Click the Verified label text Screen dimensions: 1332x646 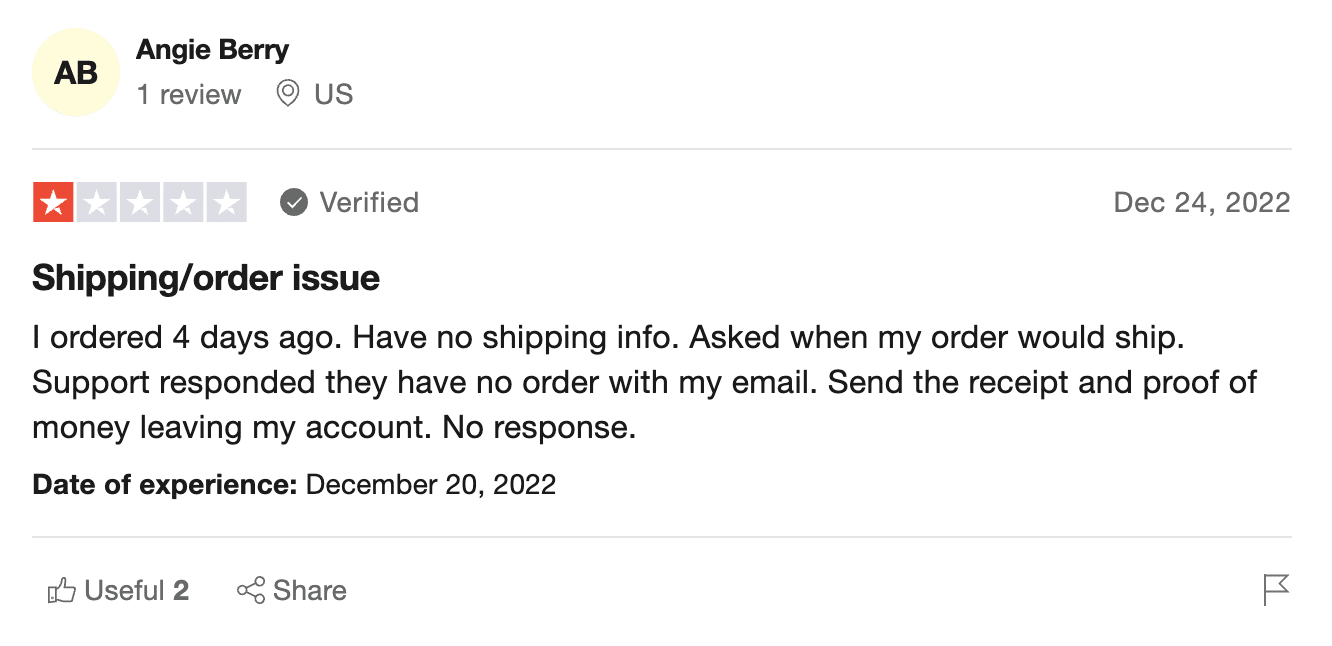point(369,203)
